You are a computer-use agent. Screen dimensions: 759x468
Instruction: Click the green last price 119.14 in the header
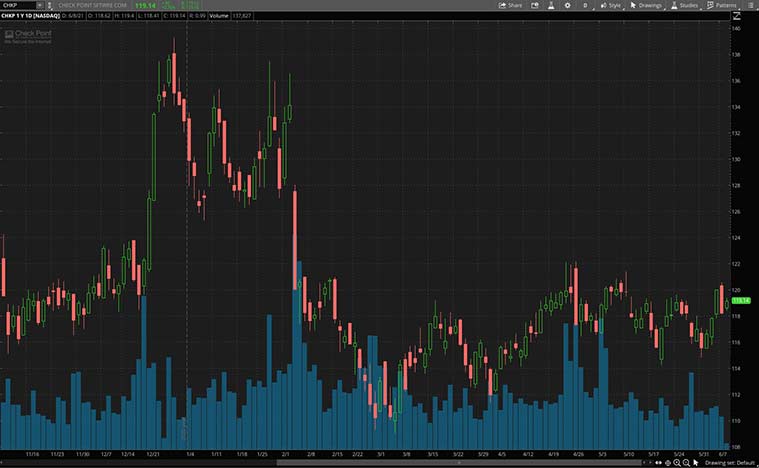(x=145, y=6)
